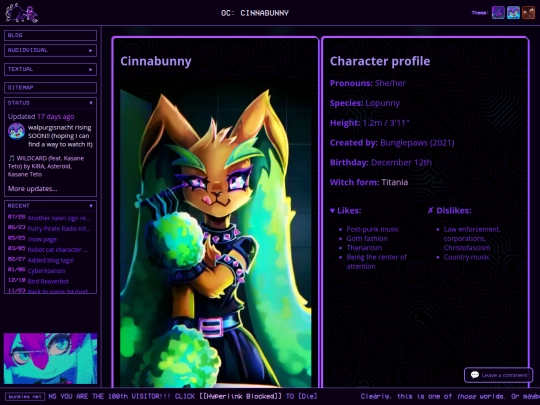This screenshot has width=540, height=405.
Task: Open 'Another neon sign re...' recent post
Action: click(x=59, y=218)
